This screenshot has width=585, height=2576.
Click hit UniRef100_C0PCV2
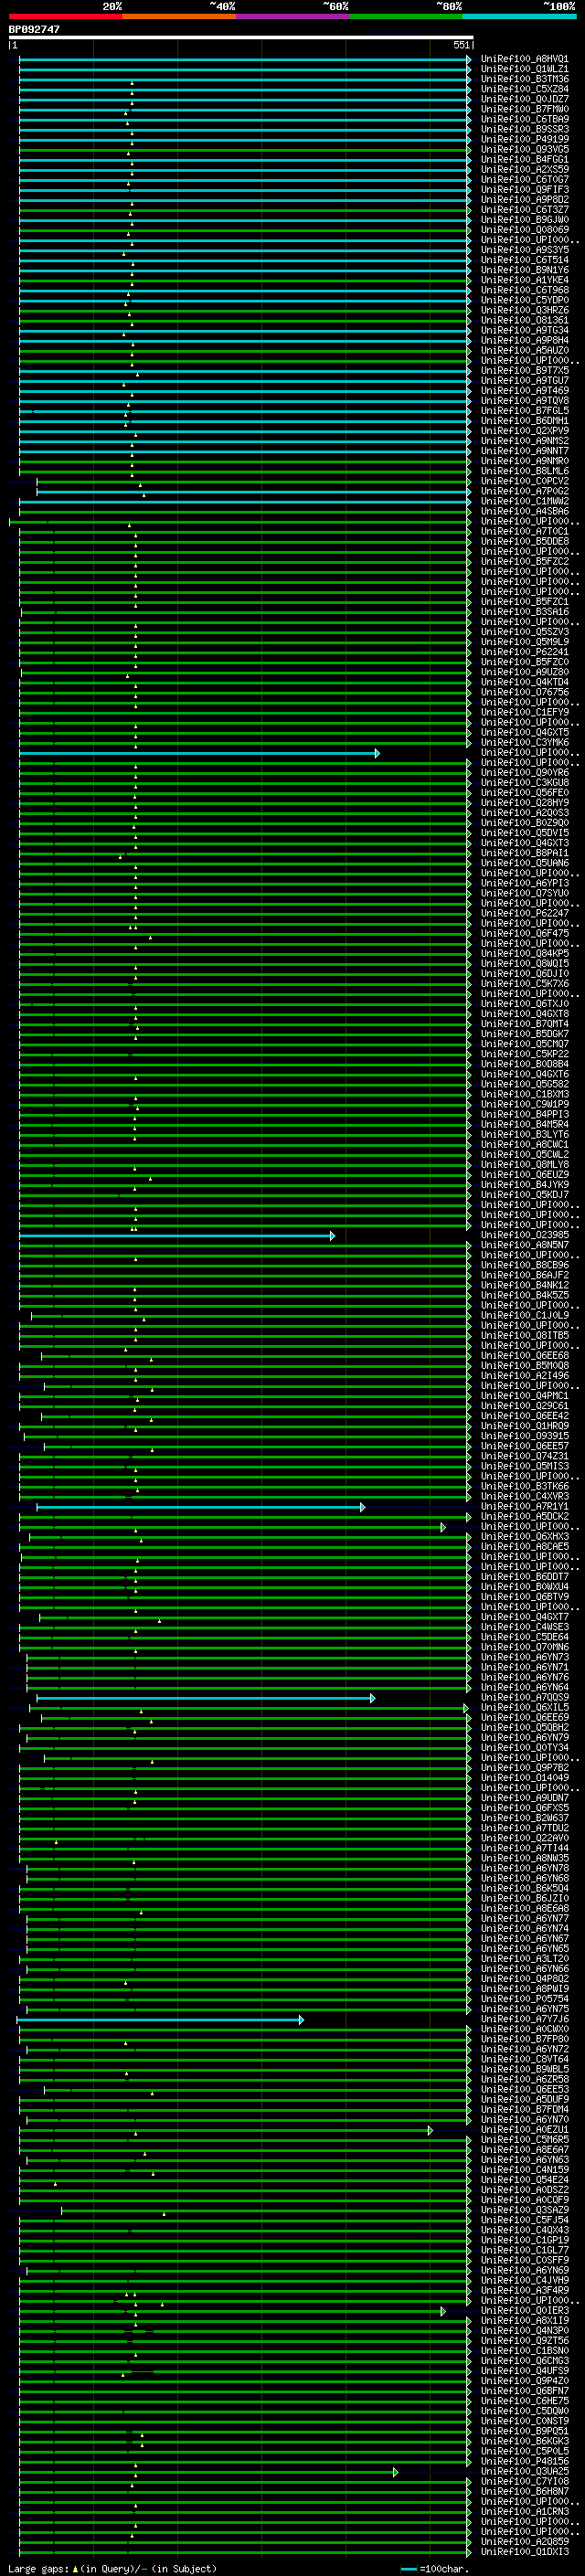[x=525, y=481]
